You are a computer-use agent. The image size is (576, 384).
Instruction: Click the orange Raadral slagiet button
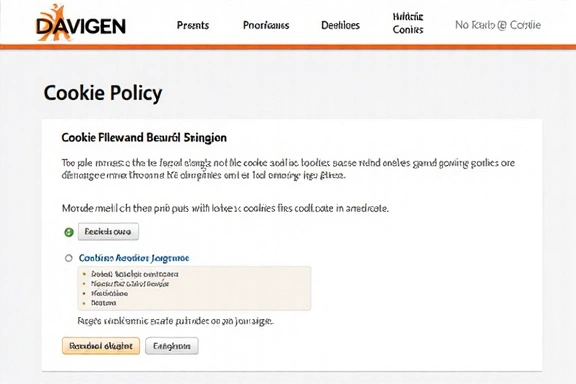(x=101, y=346)
